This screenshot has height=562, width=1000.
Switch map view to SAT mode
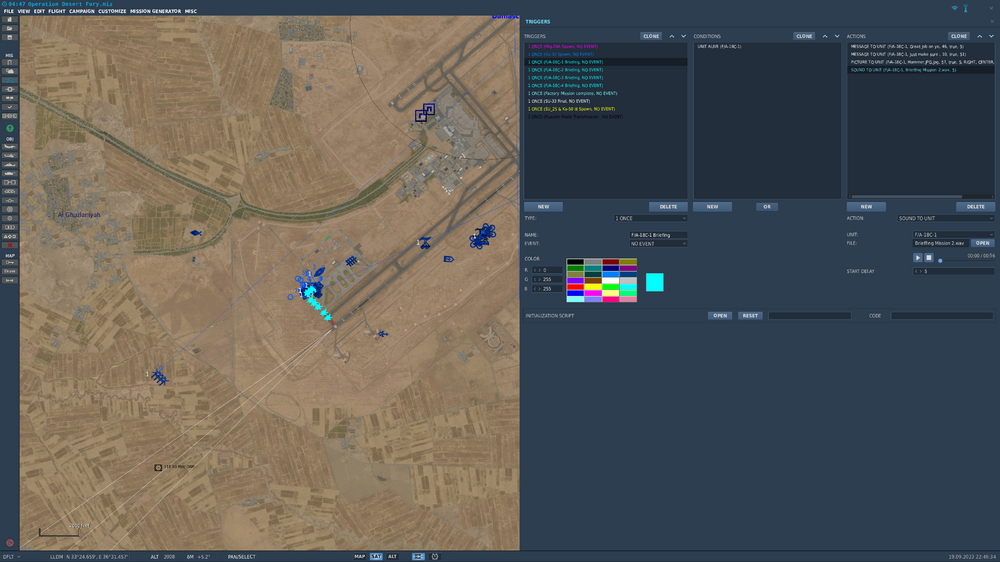point(376,556)
